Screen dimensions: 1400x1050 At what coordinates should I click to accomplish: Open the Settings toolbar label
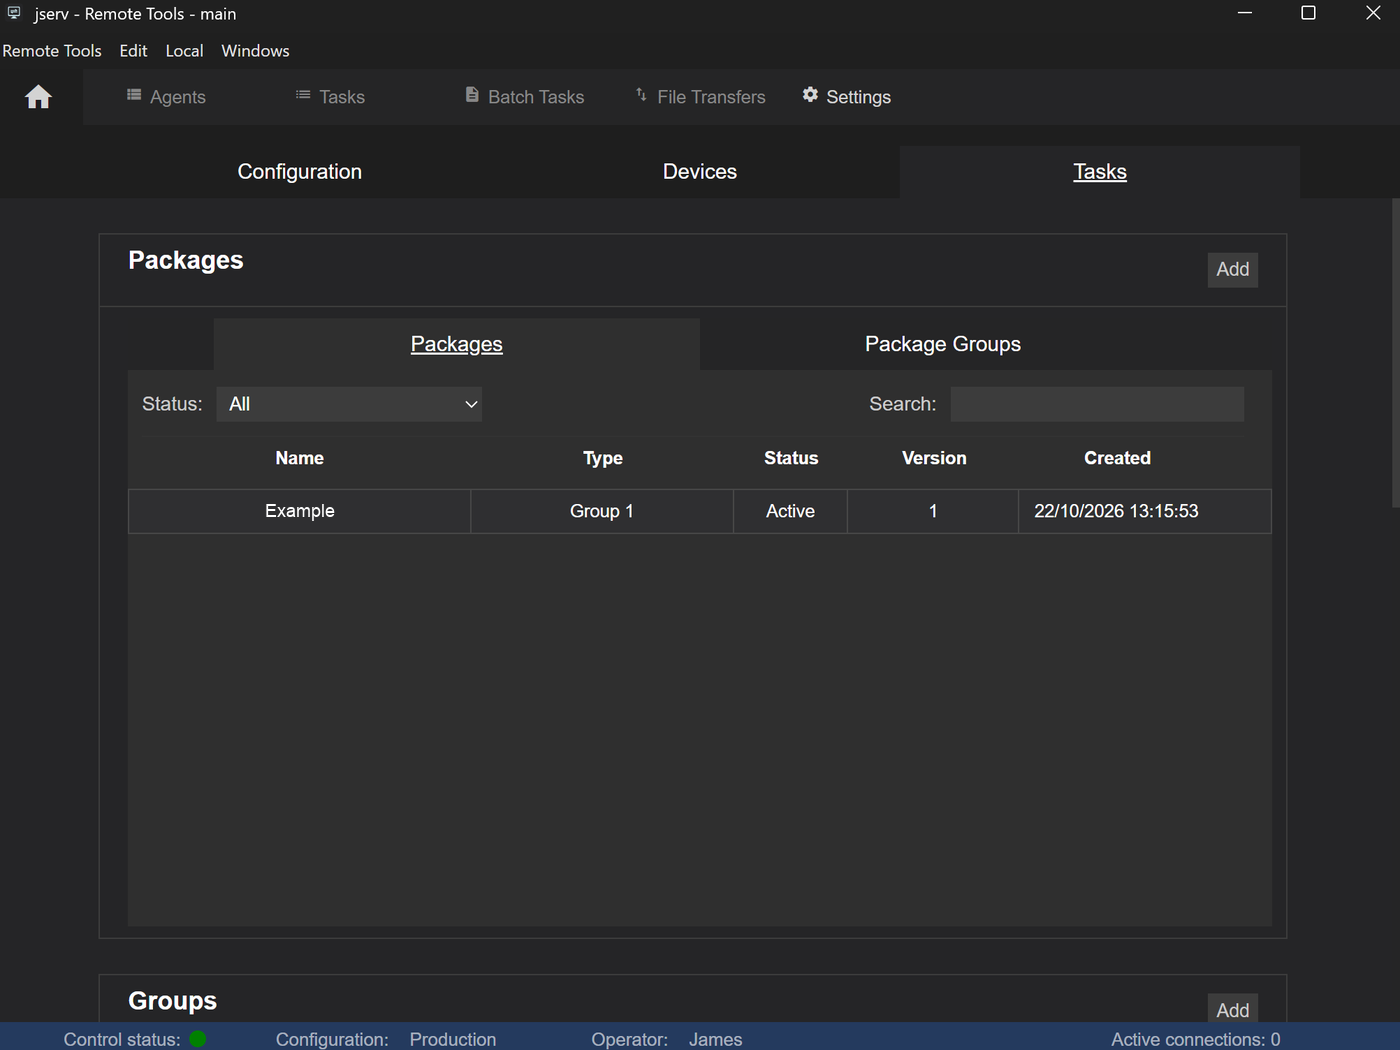coord(858,97)
